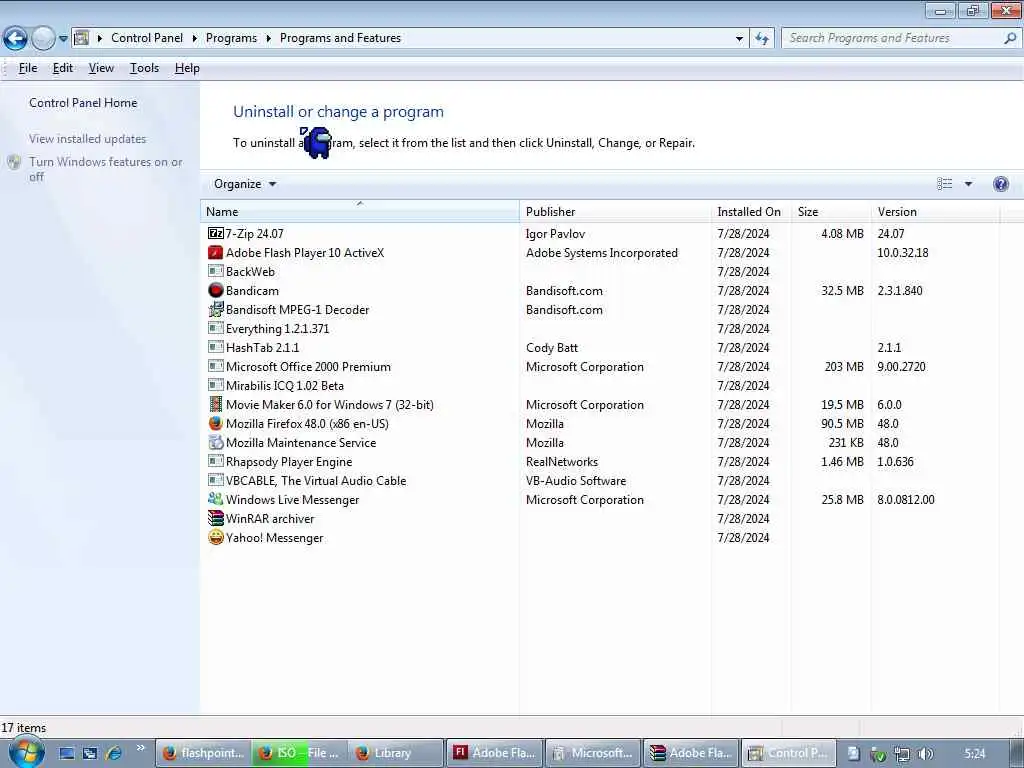
Task: Select version 8.0.0812.00 cell
Action: click(x=906, y=500)
